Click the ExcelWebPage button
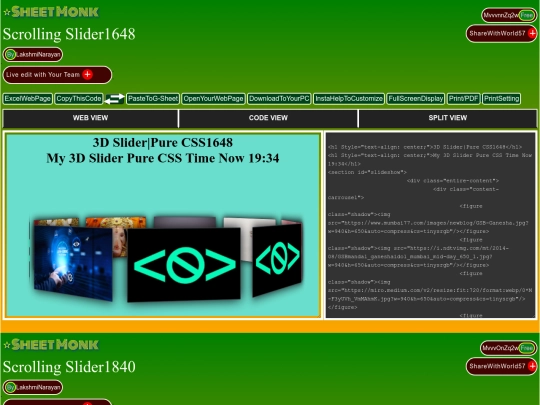Screen dimensions: 540x405 pyautogui.click(x=28, y=99)
